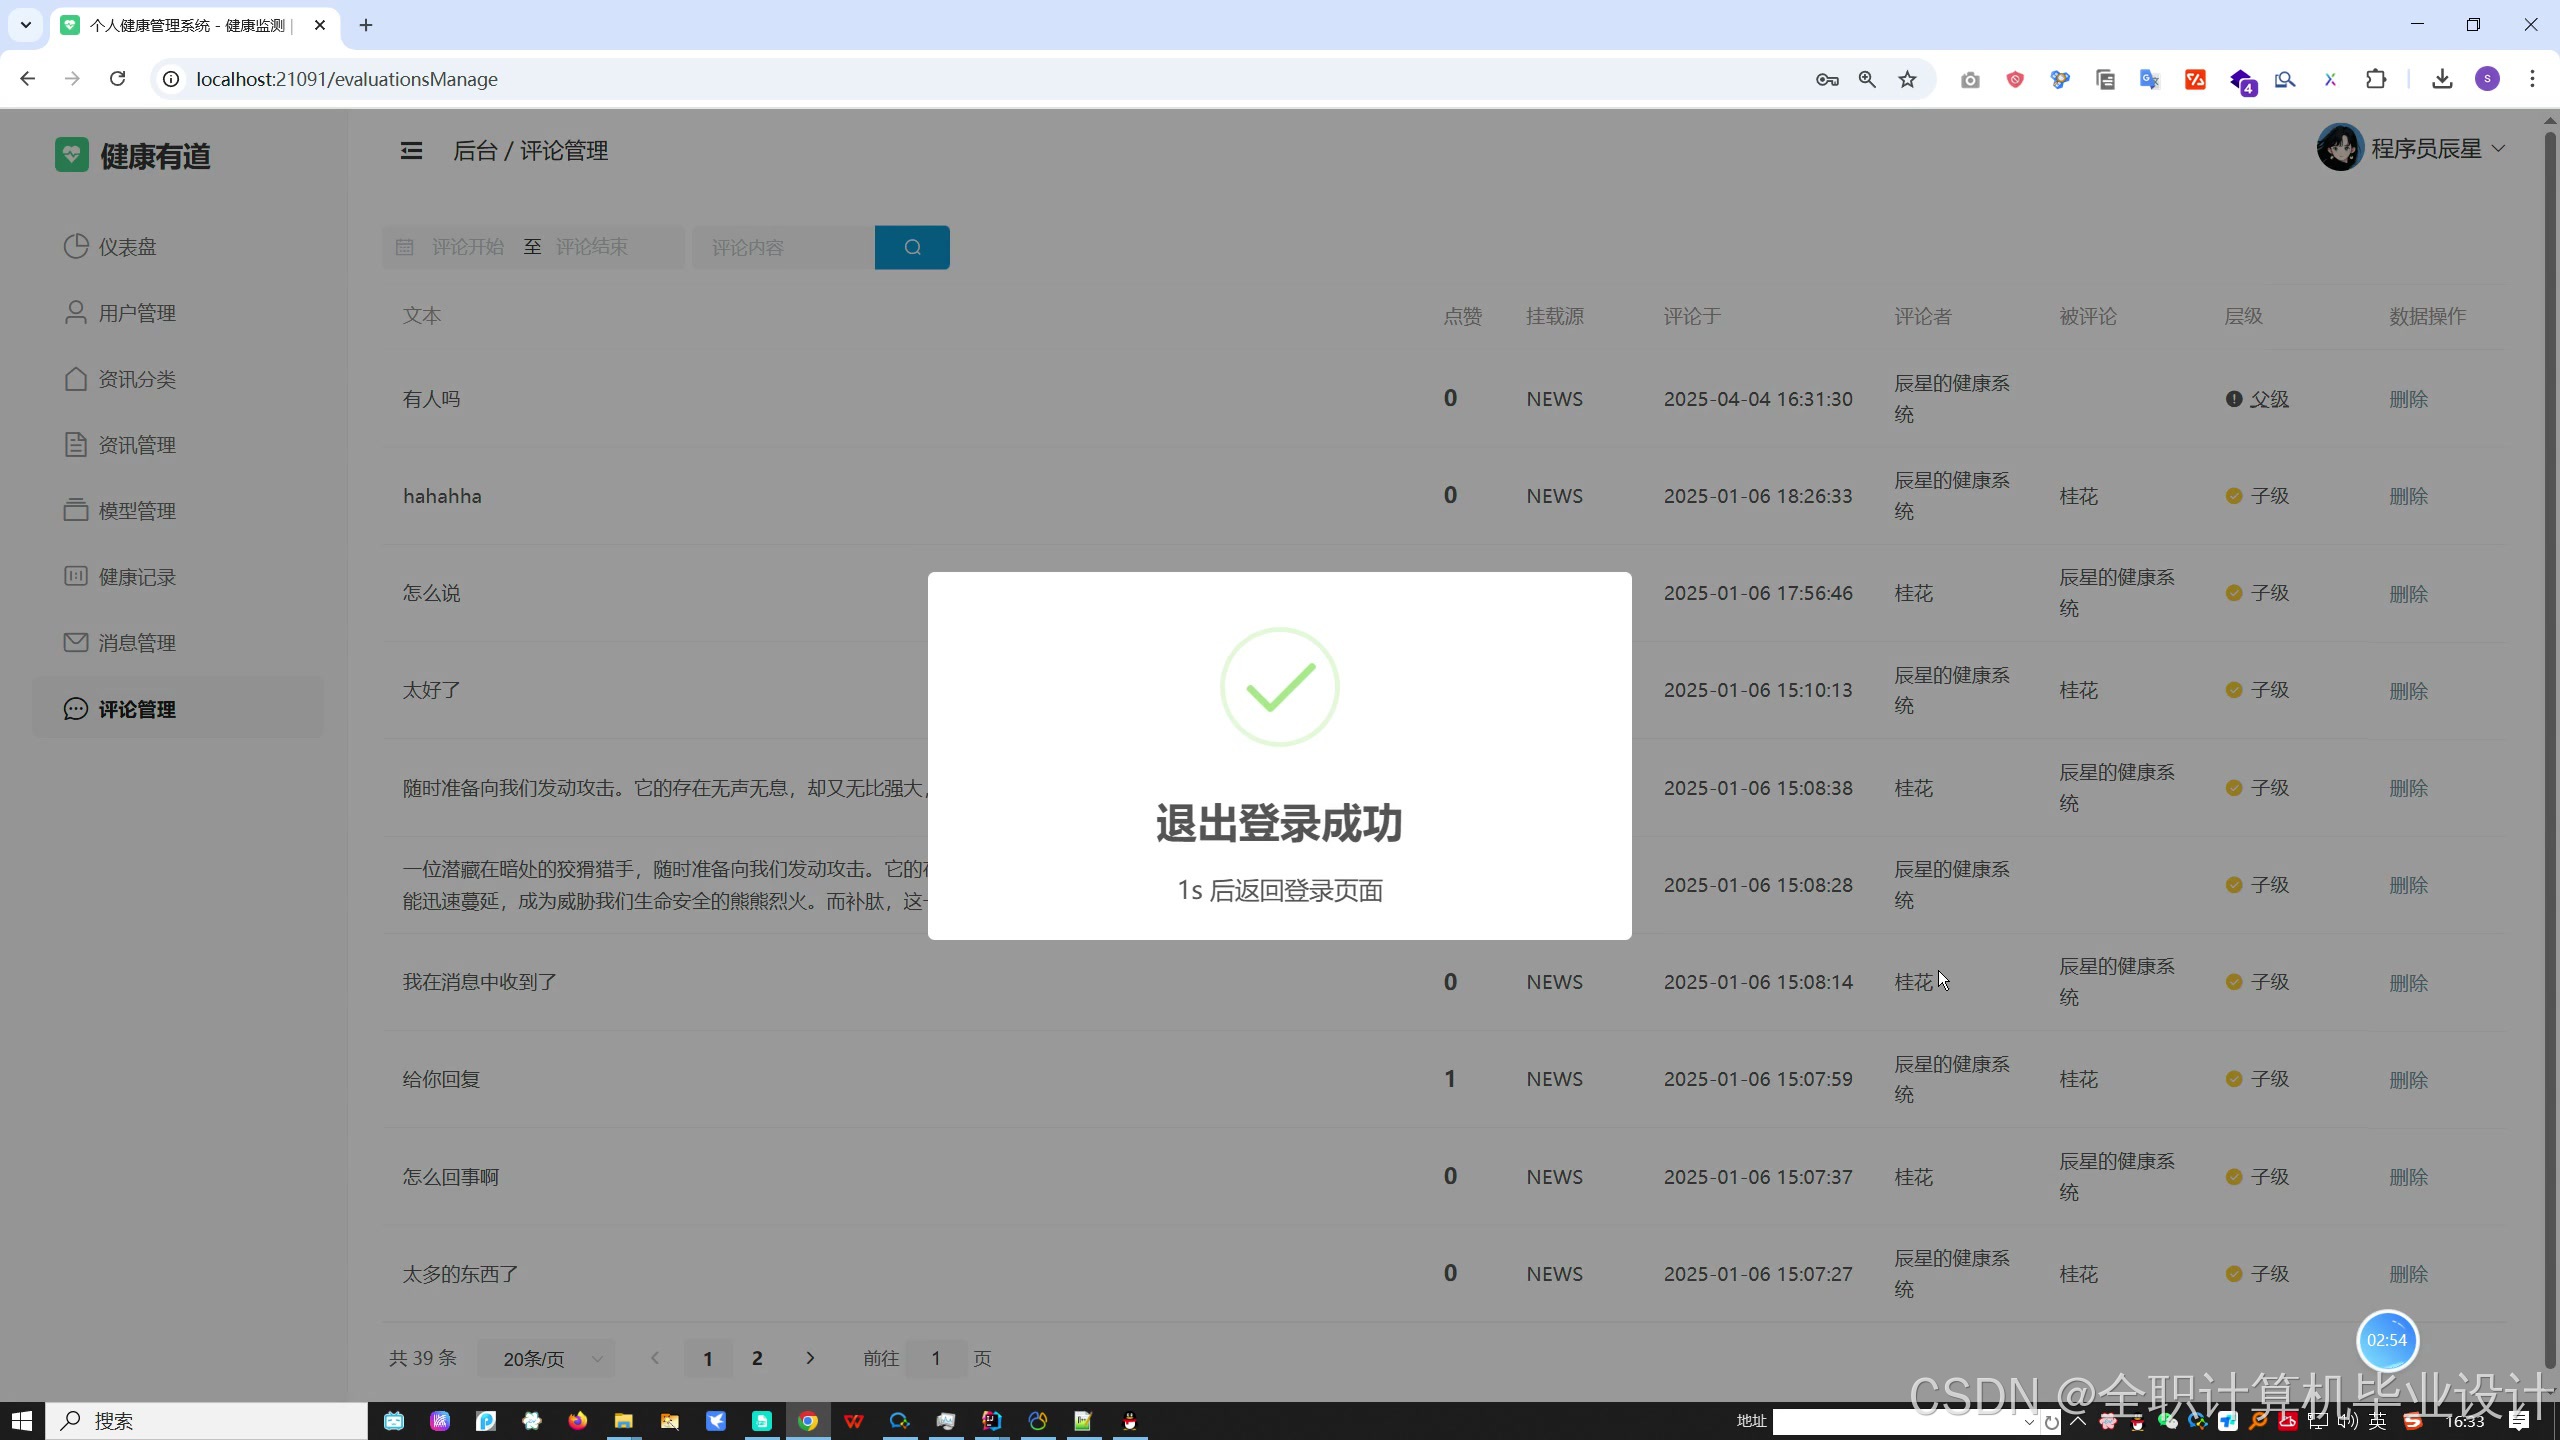The image size is (2560, 1440).
Task: Click the calendar icon in date range field
Action: coord(405,247)
